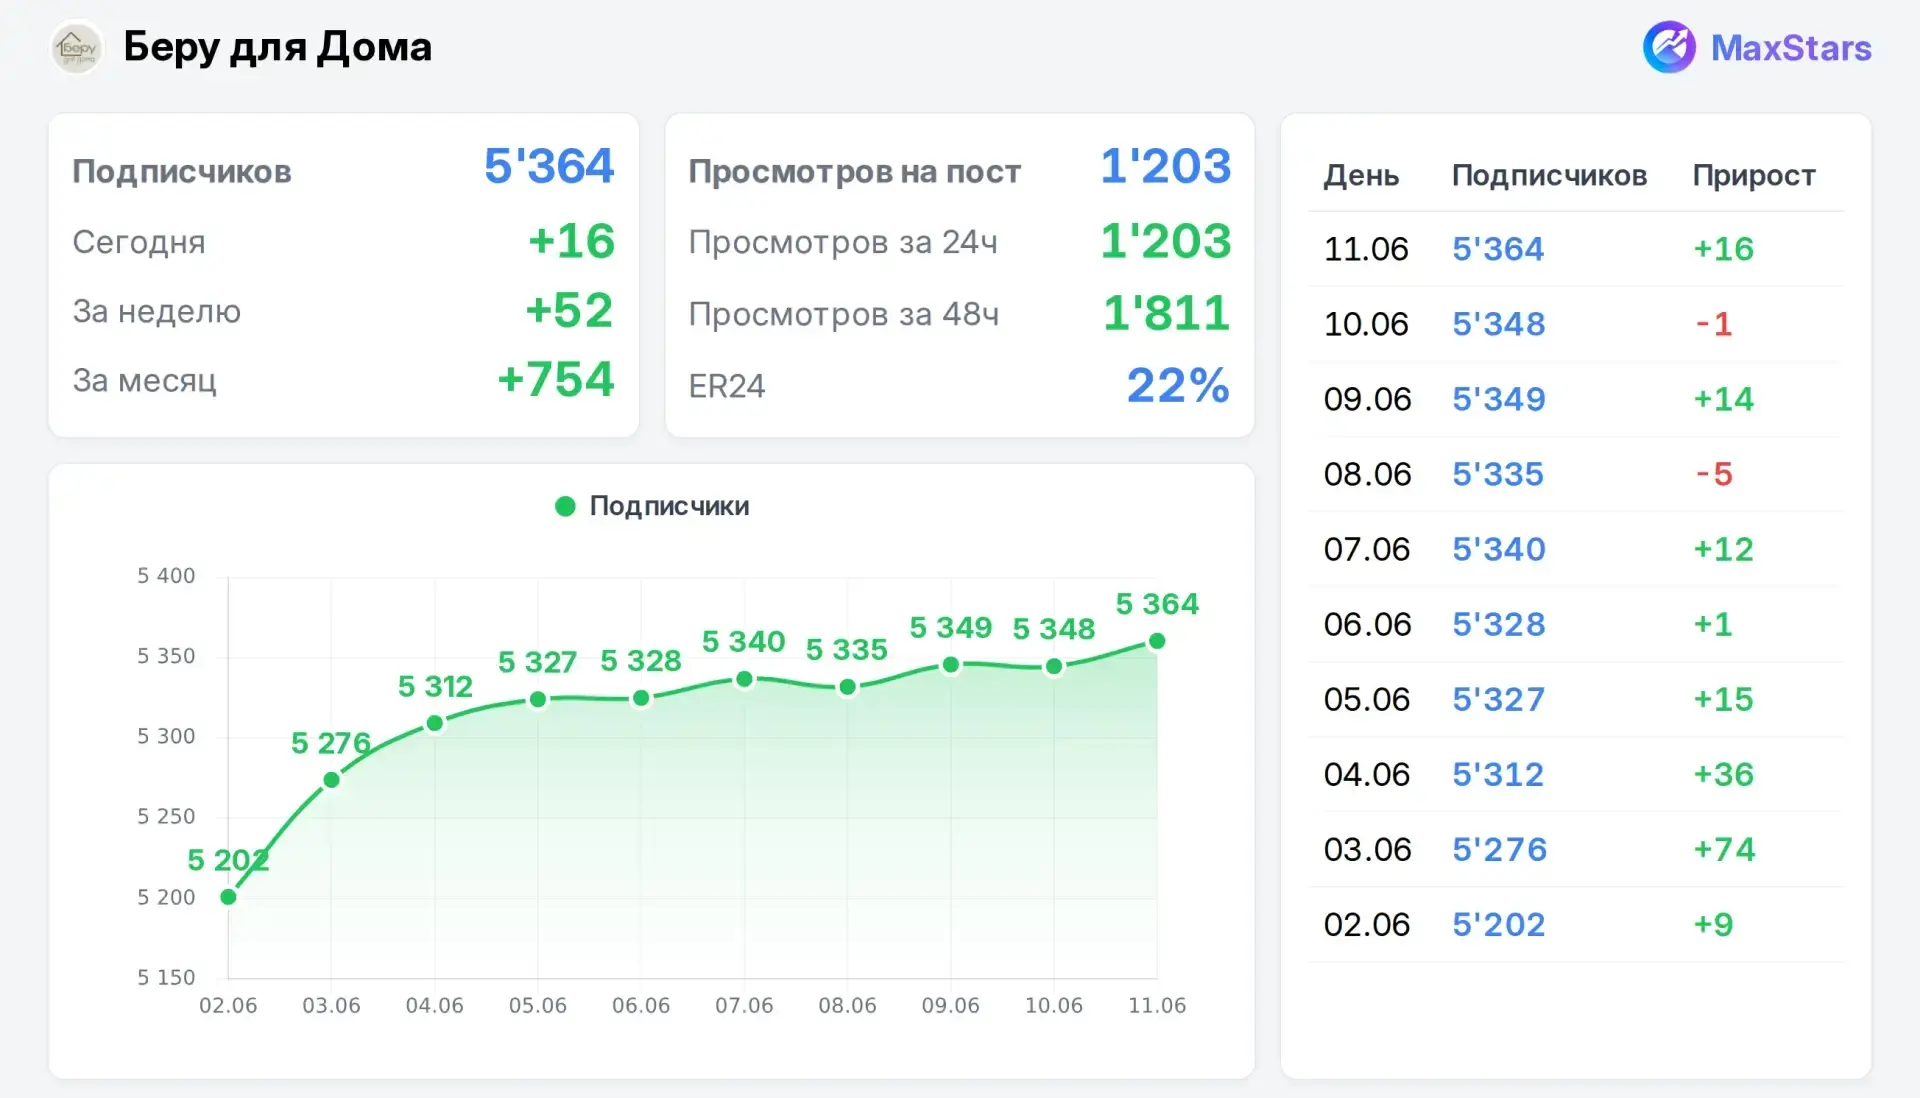The height and width of the screenshot is (1098, 1920).
Task: Click the +15 growth for 05.06
Action: pyautogui.click(x=1723, y=698)
